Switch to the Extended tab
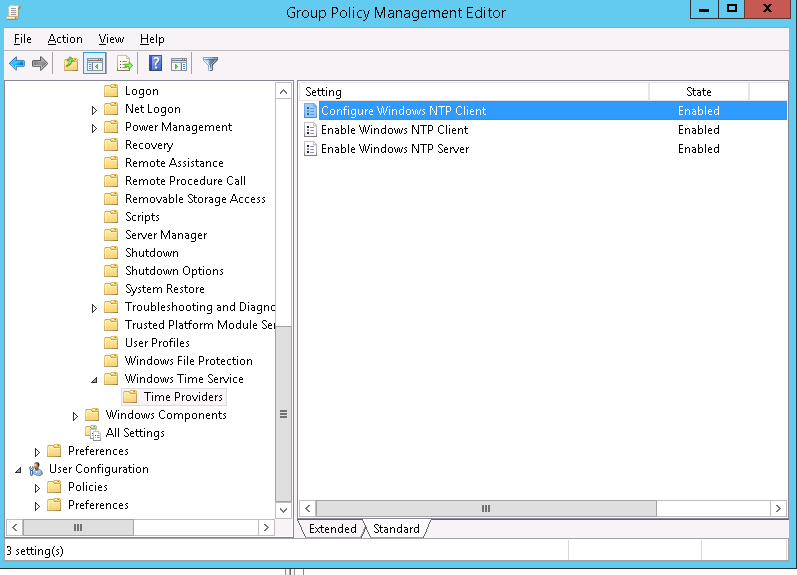The image size is (797, 575). tap(332, 529)
